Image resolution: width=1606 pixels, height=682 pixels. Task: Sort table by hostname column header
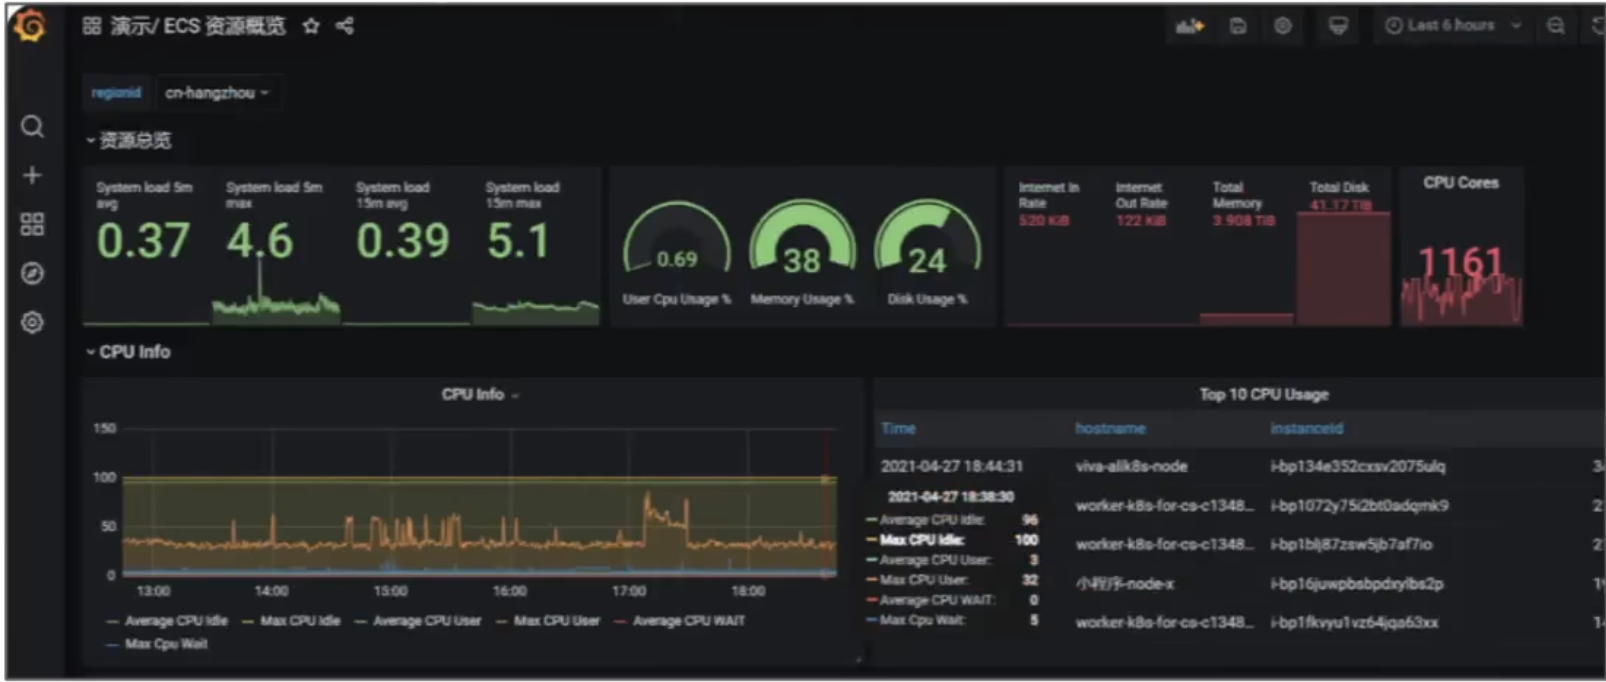click(1110, 428)
